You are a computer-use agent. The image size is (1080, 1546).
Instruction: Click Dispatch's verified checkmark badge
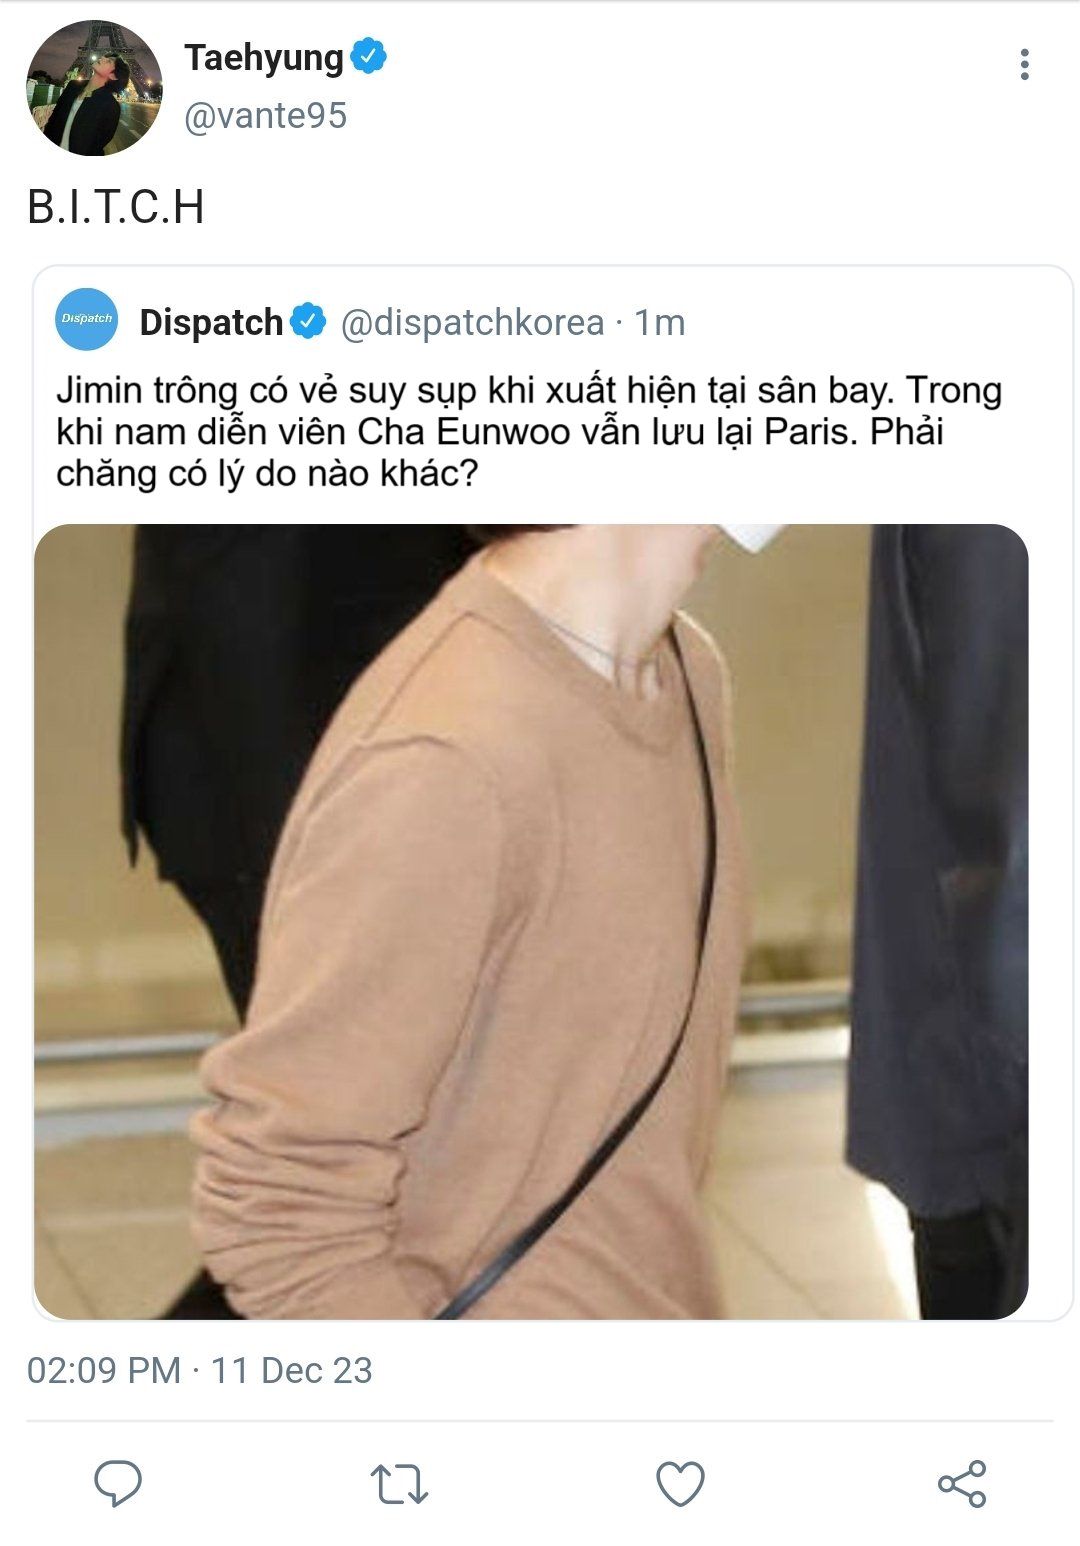(309, 322)
